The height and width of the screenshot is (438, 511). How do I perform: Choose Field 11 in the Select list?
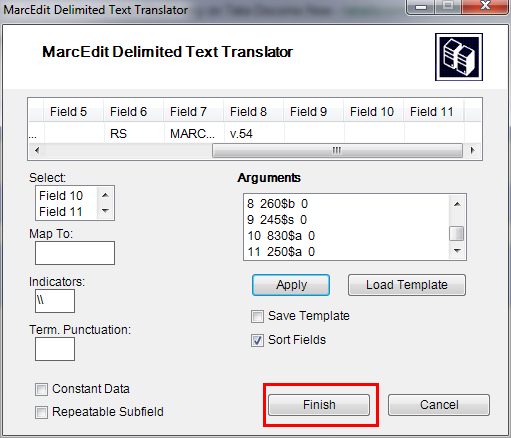(x=61, y=212)
